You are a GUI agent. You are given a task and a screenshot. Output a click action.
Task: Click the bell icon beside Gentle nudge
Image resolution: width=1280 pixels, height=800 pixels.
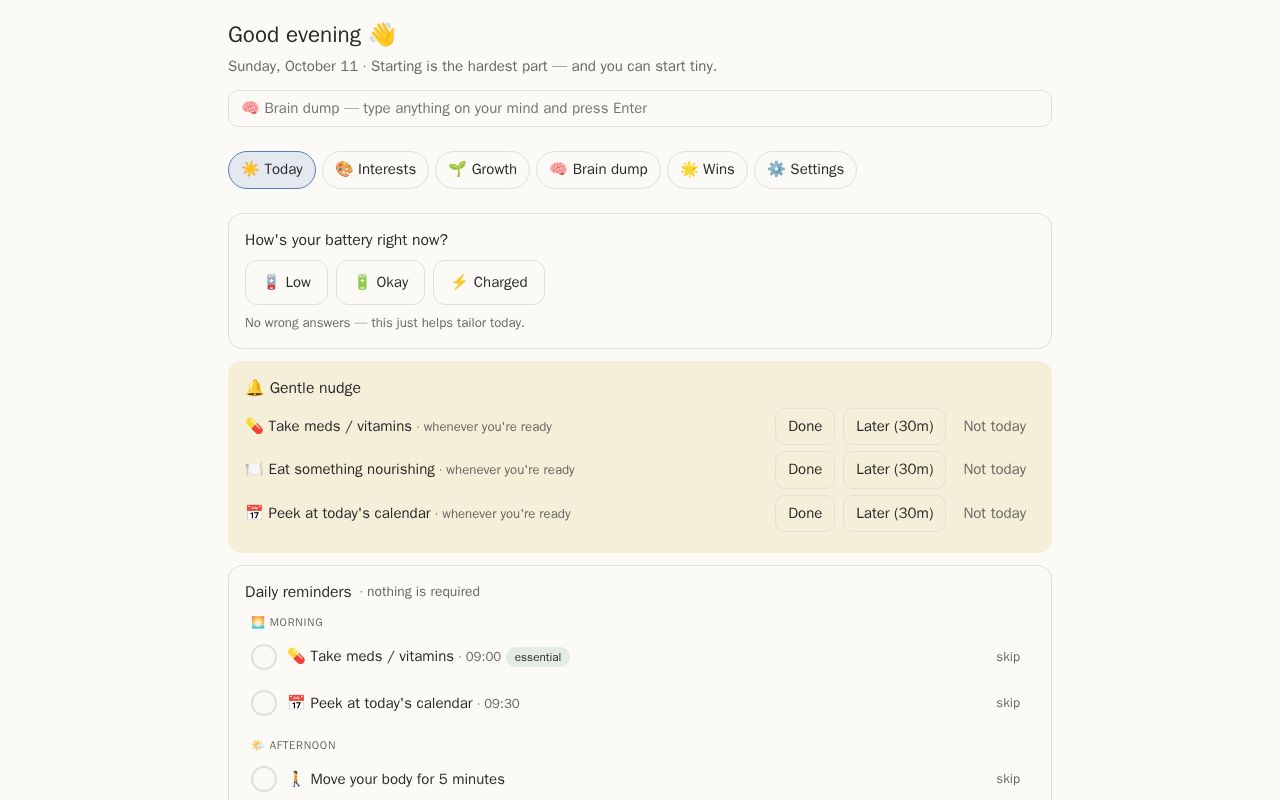[255, 388]
